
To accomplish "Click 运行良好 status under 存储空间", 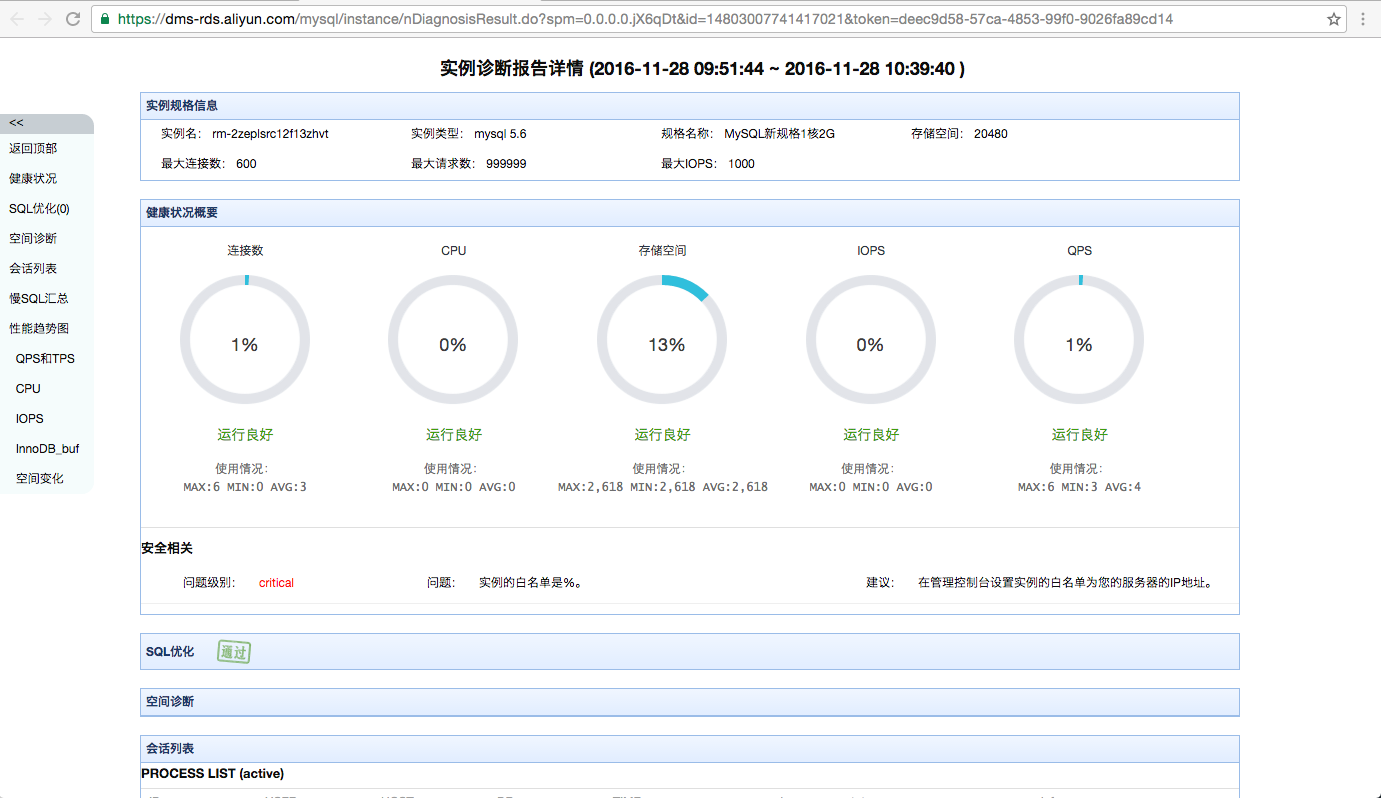I will pos(662,435).
